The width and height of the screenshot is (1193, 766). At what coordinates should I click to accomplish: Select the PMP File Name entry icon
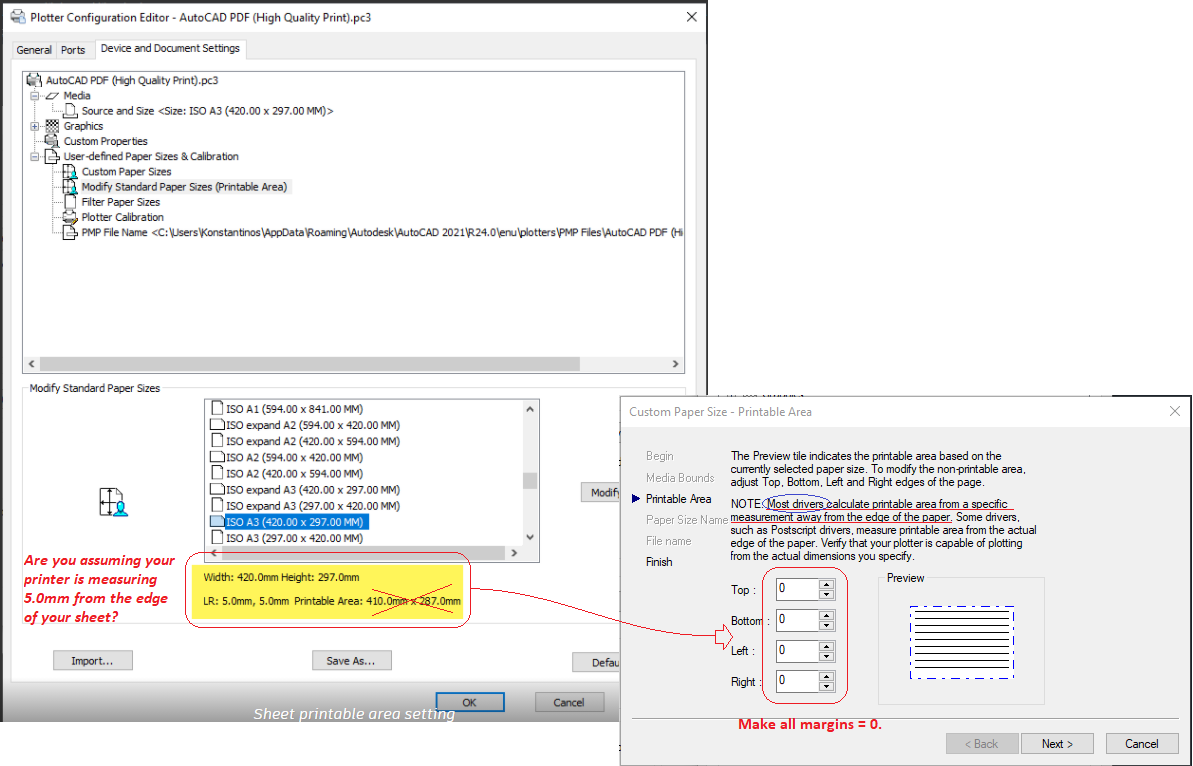point(69,231)
